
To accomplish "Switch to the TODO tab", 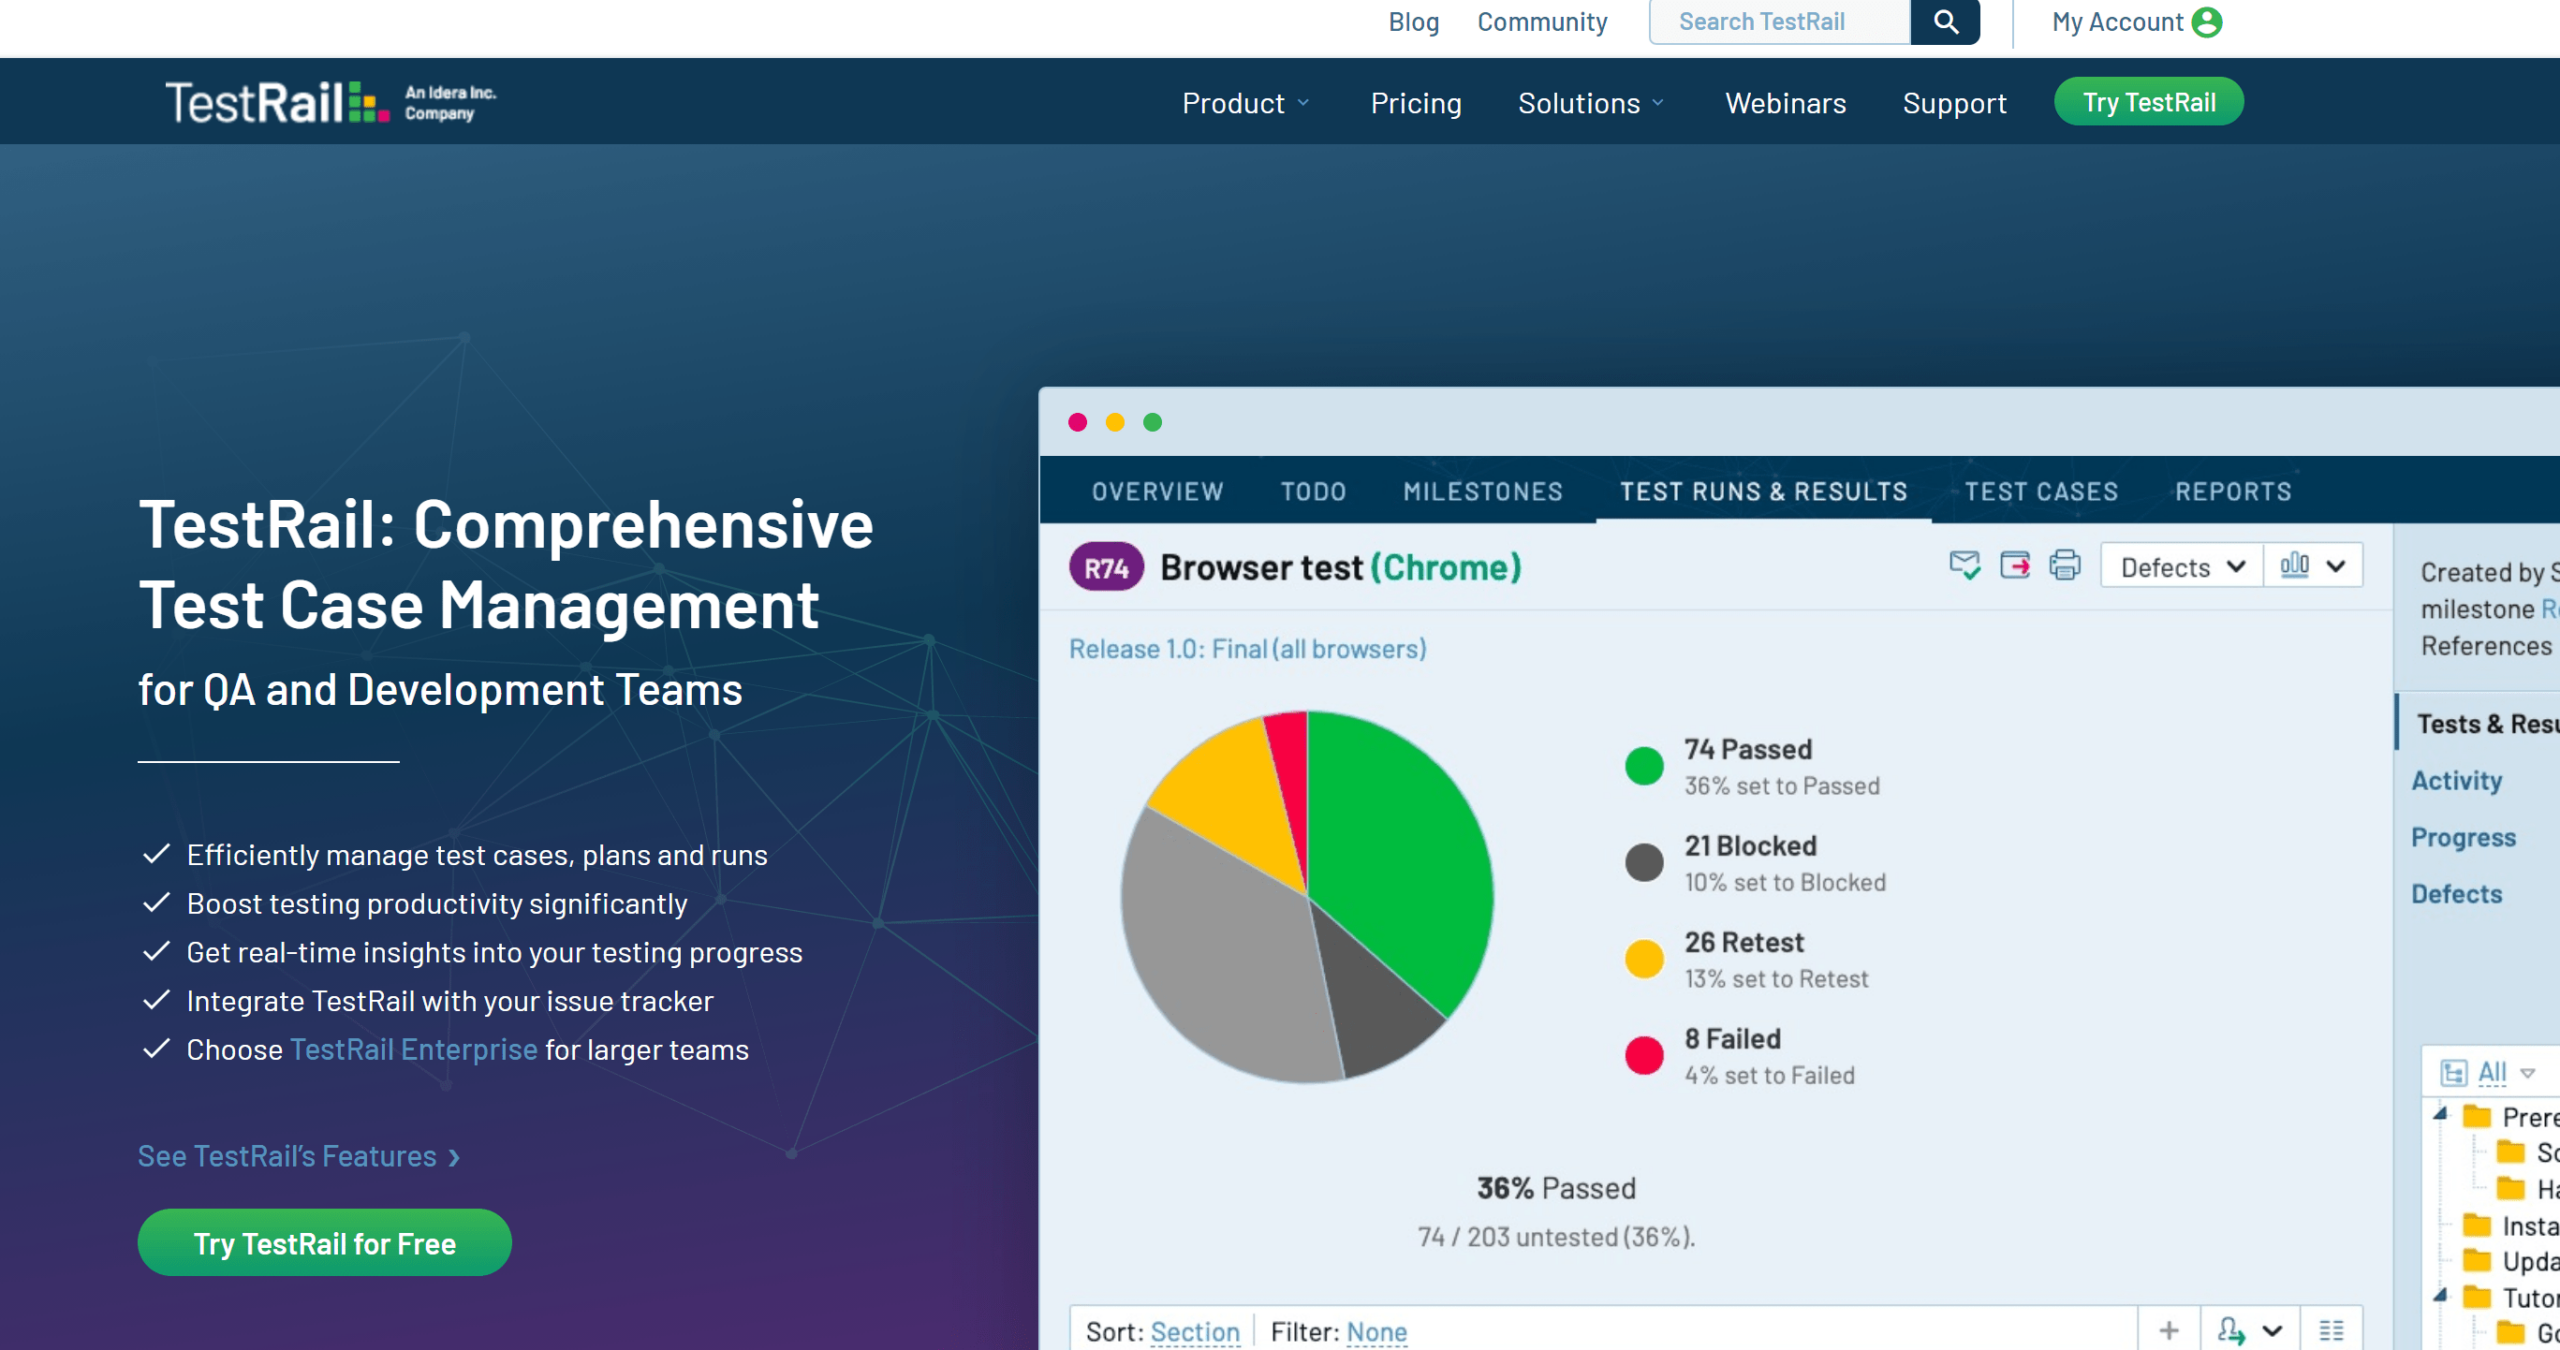I will 1313,491.
